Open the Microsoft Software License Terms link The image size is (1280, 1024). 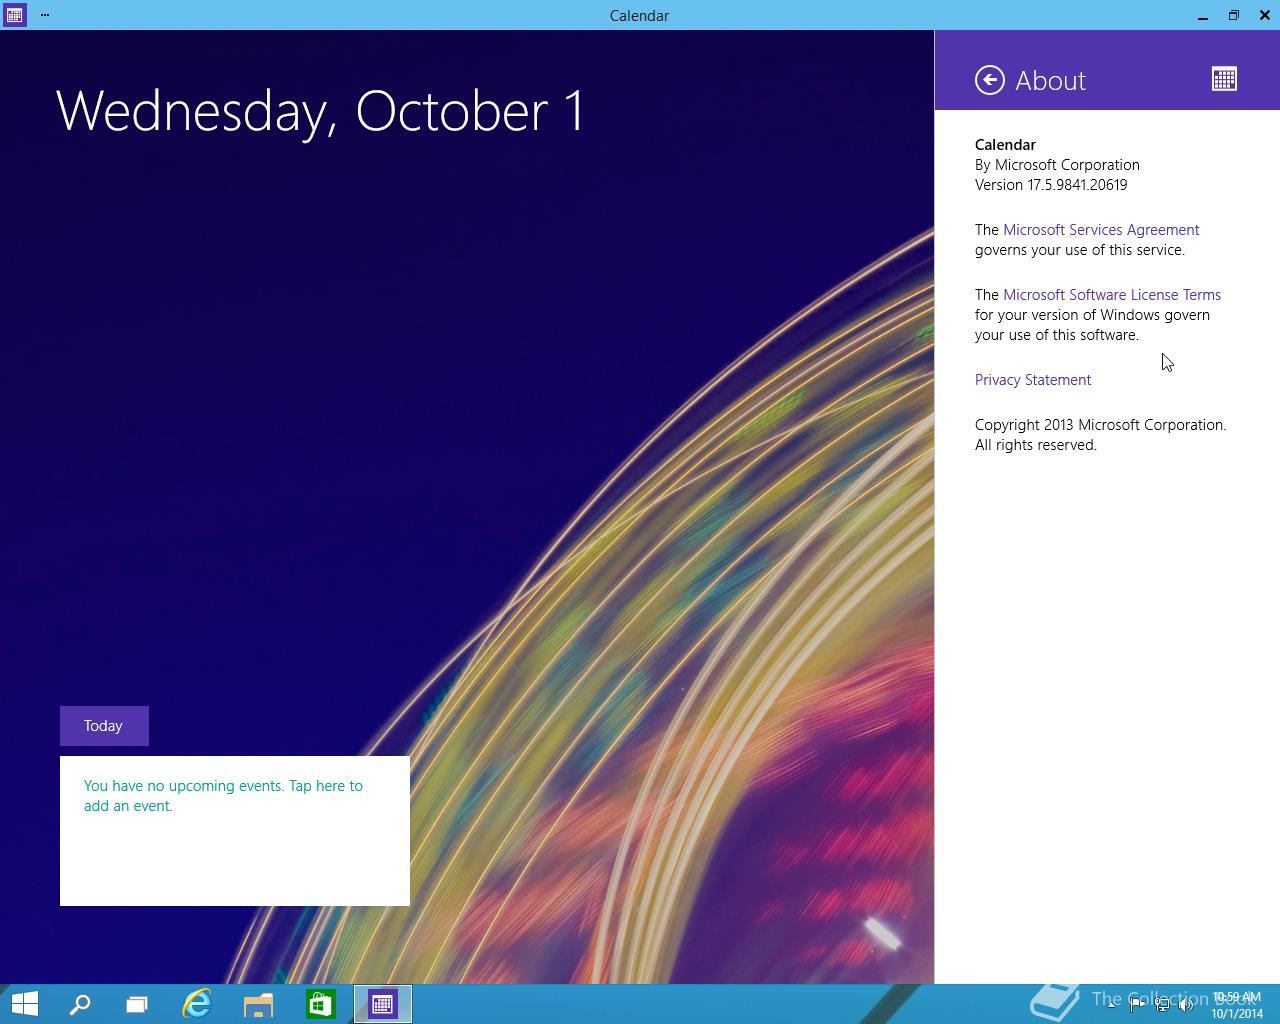[x=1112, y=295]
